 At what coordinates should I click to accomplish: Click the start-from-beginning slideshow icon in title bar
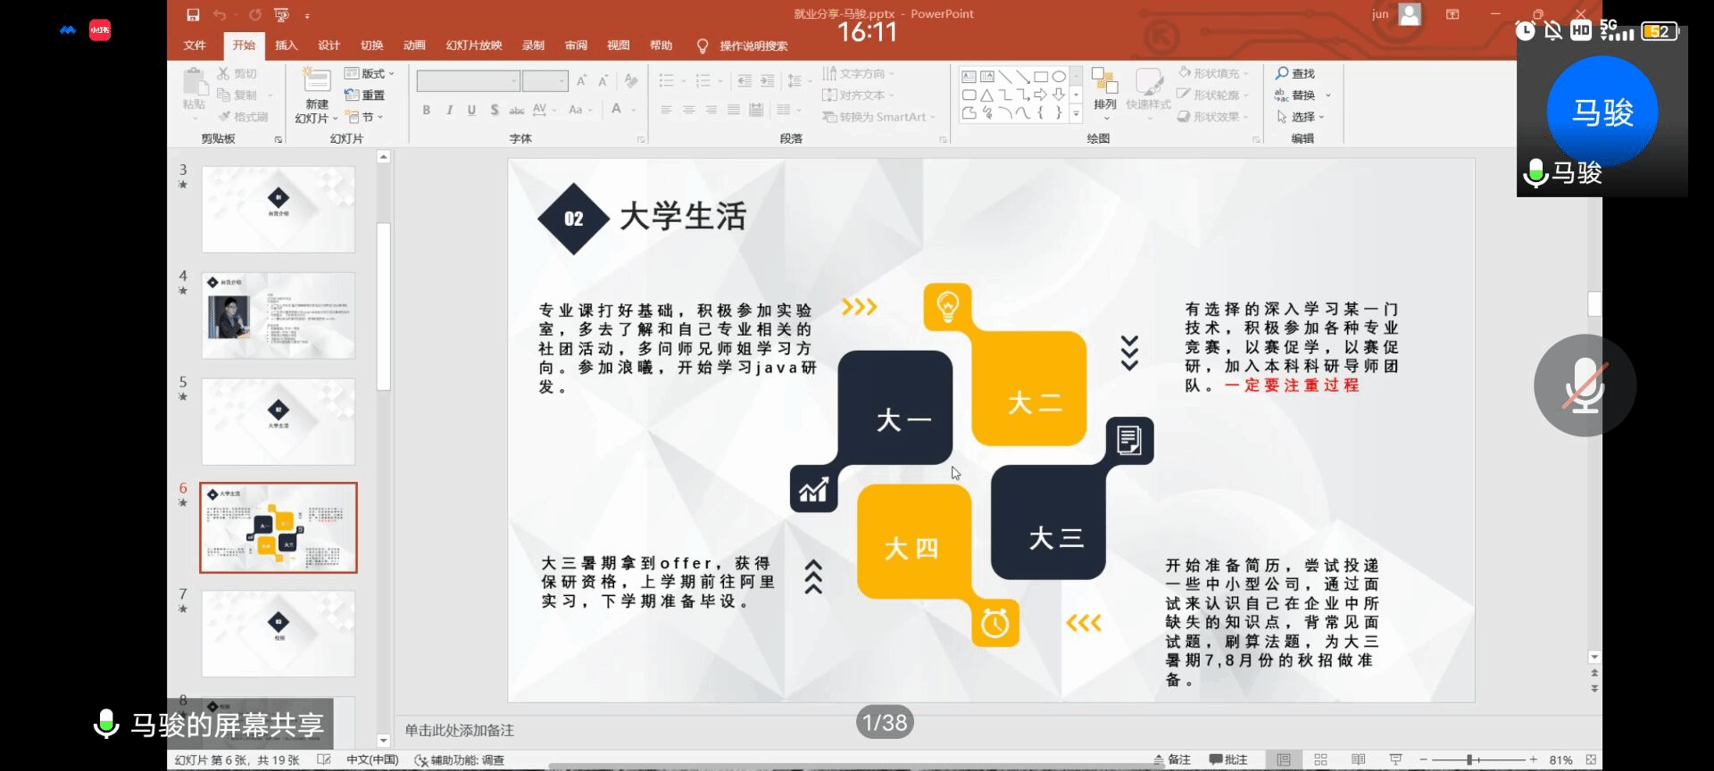coord(282,15)
